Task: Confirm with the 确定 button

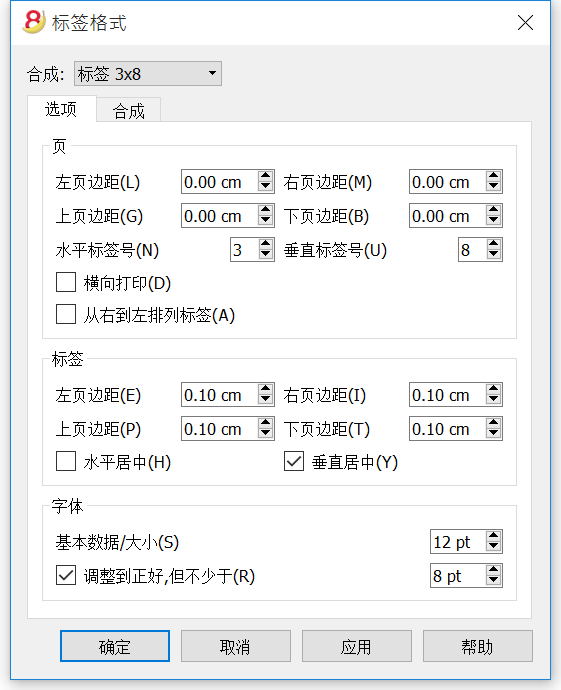Action: point(115,646)
